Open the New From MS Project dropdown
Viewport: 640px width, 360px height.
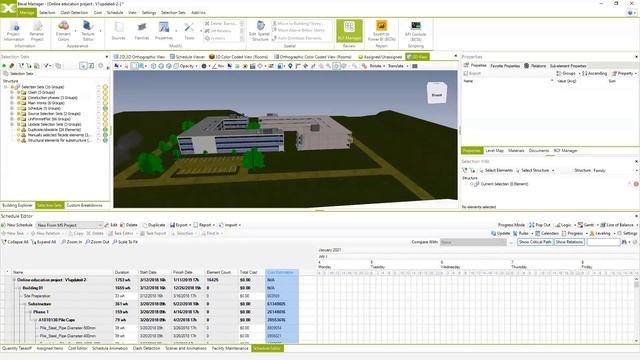tap(69, 225)
